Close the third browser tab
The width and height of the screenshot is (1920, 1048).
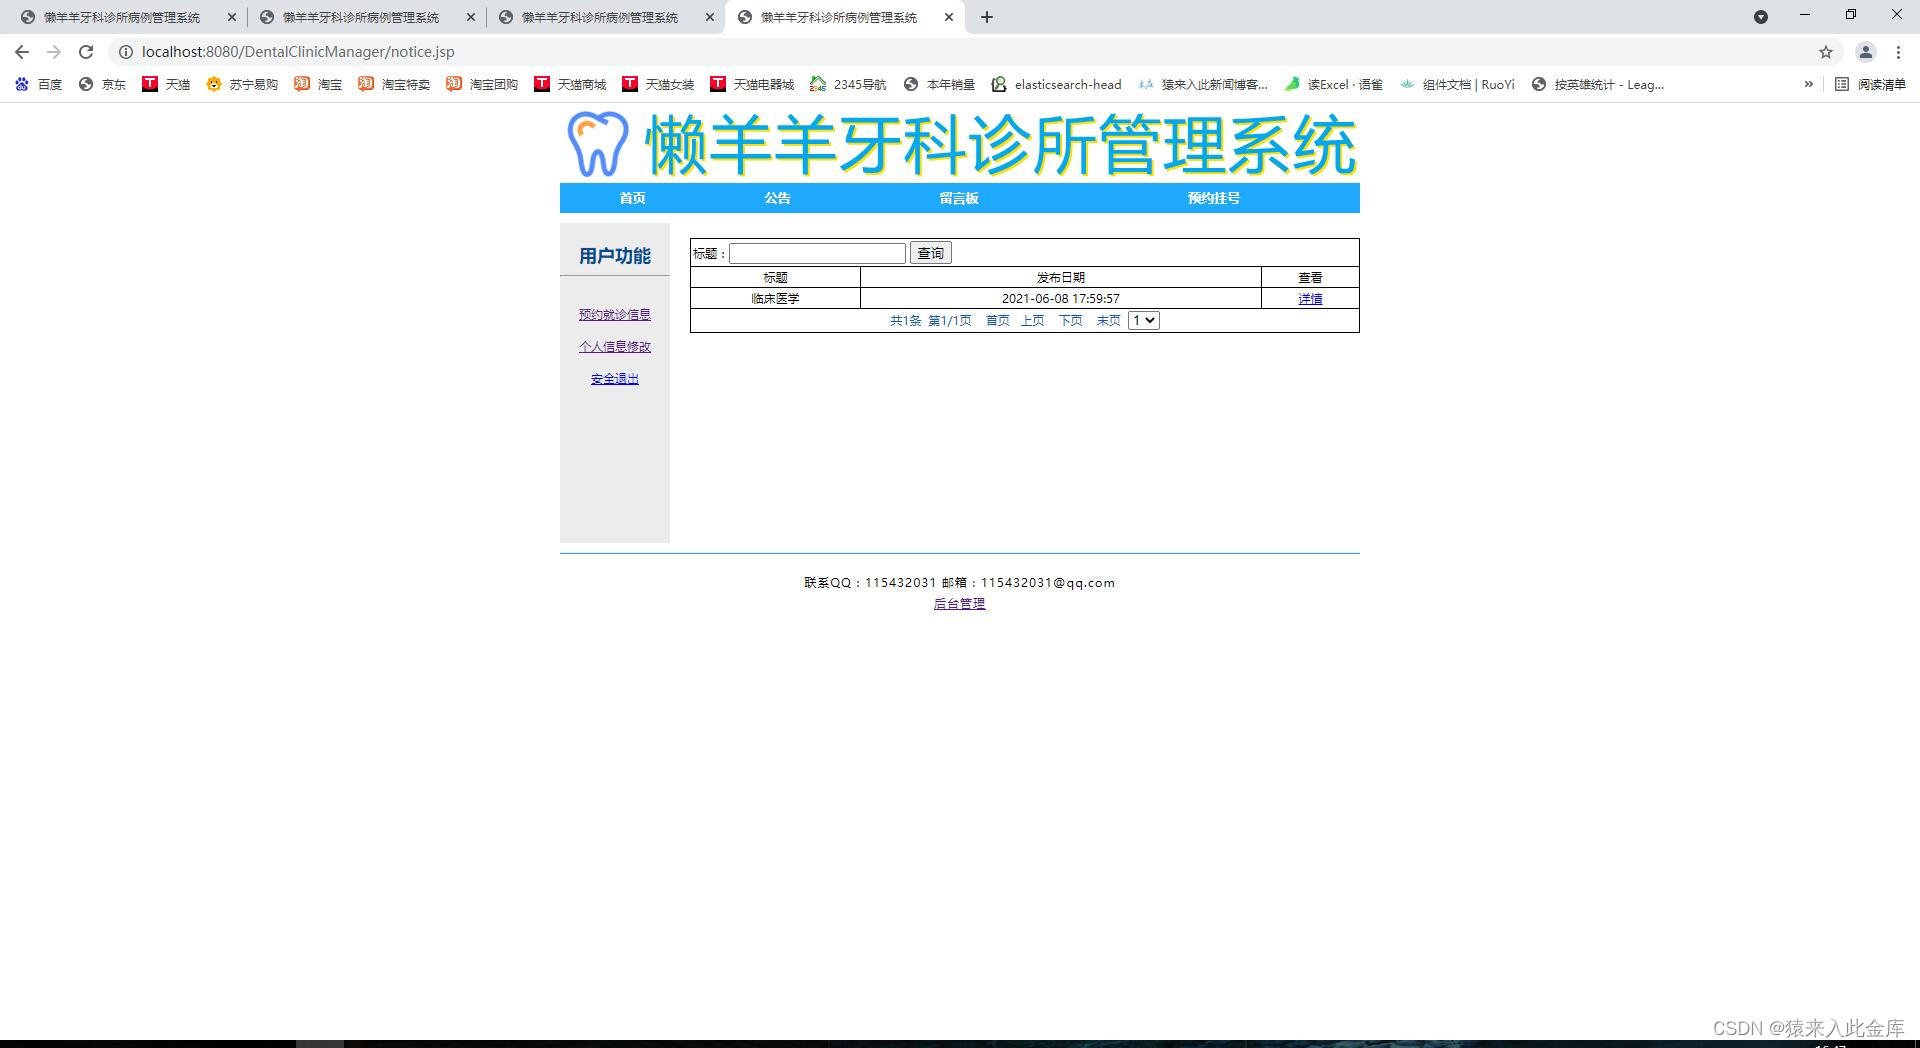tap(710, 17)
